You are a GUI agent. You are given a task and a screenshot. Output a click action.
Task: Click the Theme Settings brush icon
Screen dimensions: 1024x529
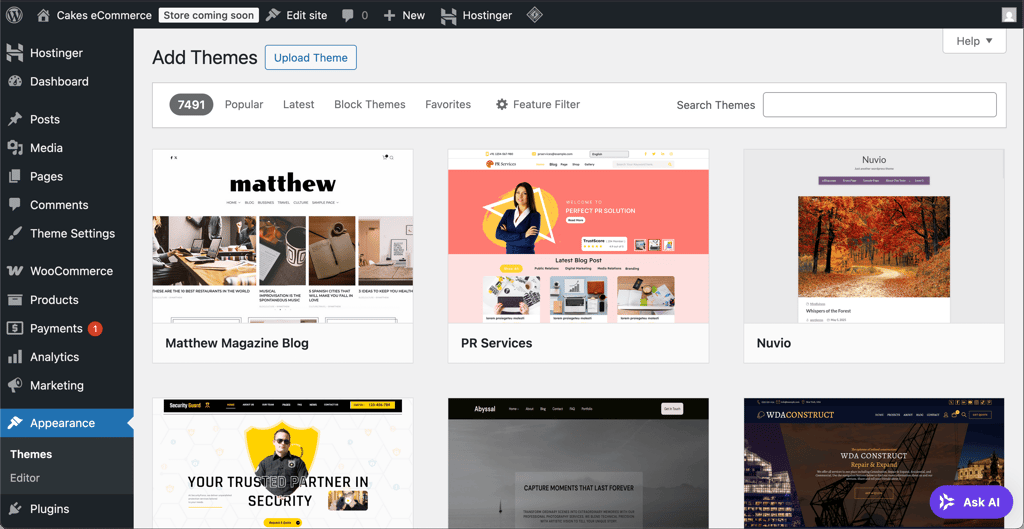pyautogui.click(x=14, y=234)
